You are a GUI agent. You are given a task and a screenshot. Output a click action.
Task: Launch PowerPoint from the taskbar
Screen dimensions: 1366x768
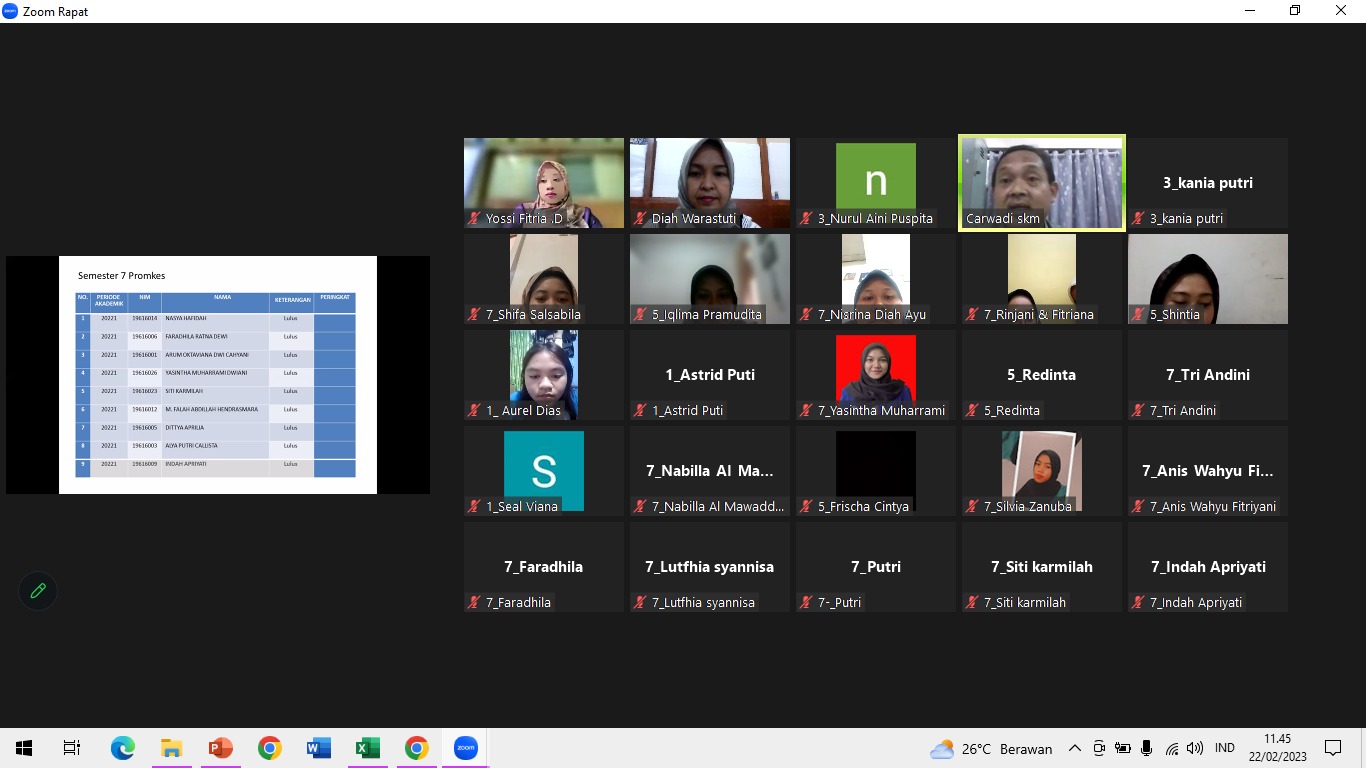[x=220, y=748]
